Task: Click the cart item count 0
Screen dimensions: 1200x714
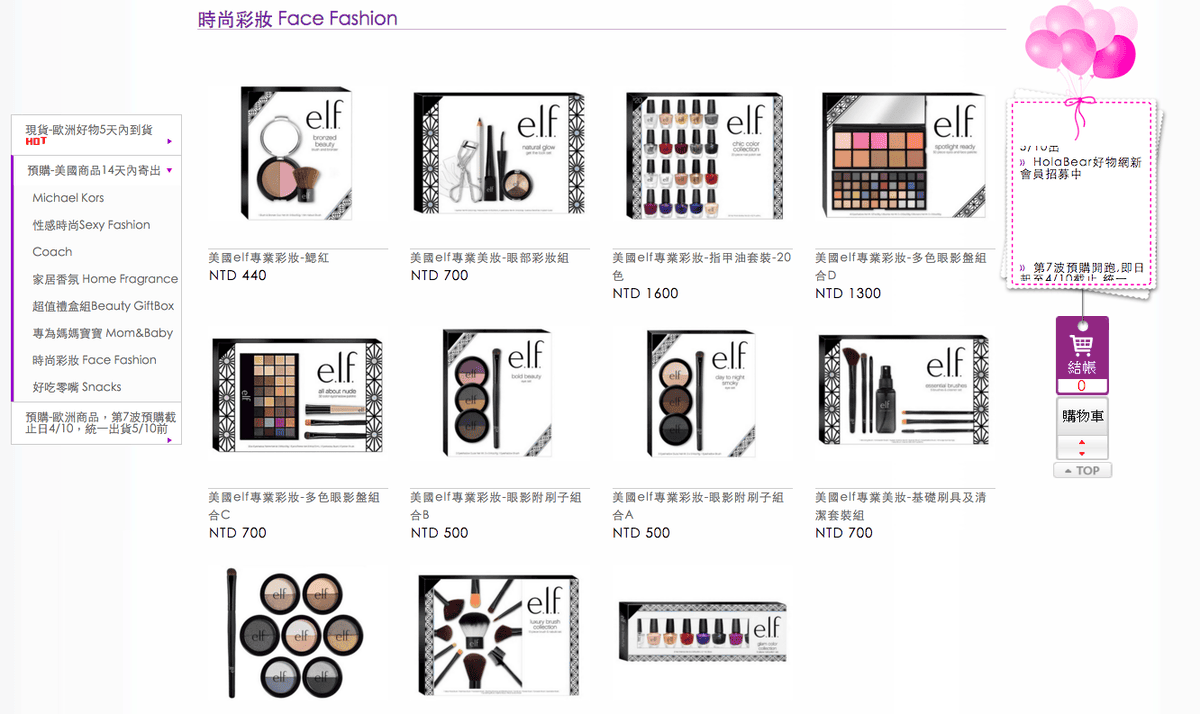Action: coord(1082,386)
